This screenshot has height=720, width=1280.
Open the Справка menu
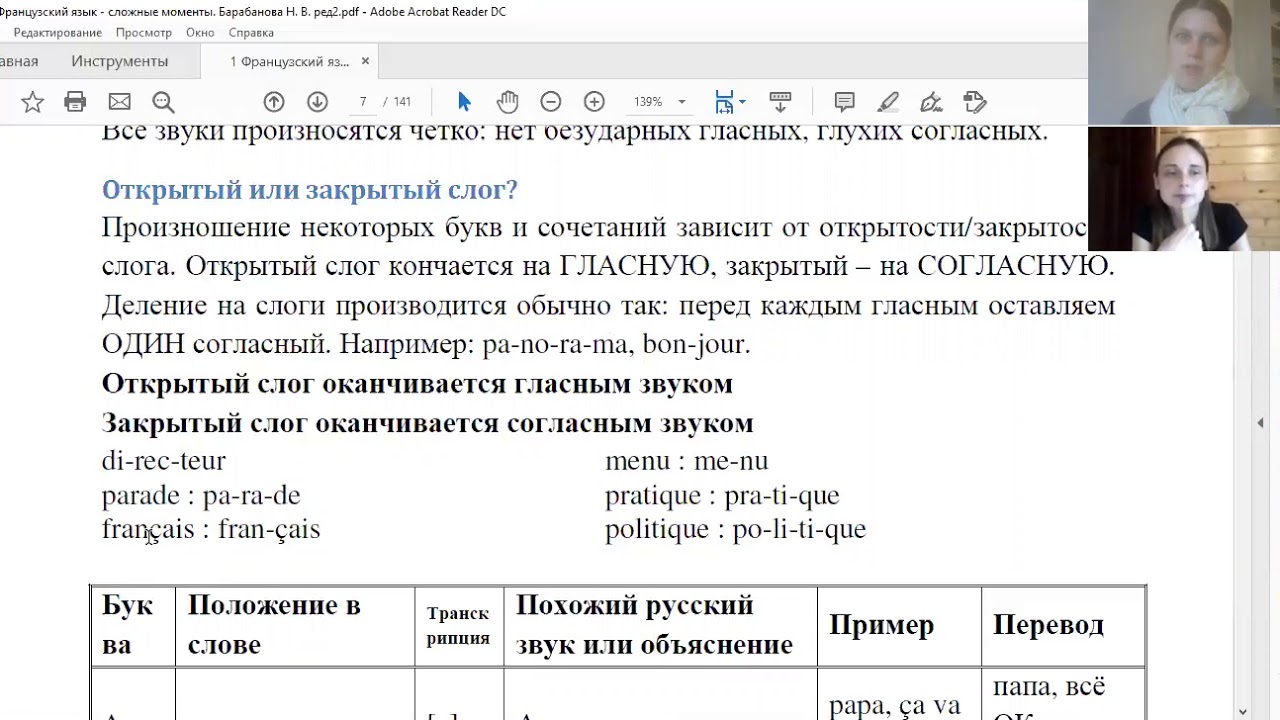[251, 33]
